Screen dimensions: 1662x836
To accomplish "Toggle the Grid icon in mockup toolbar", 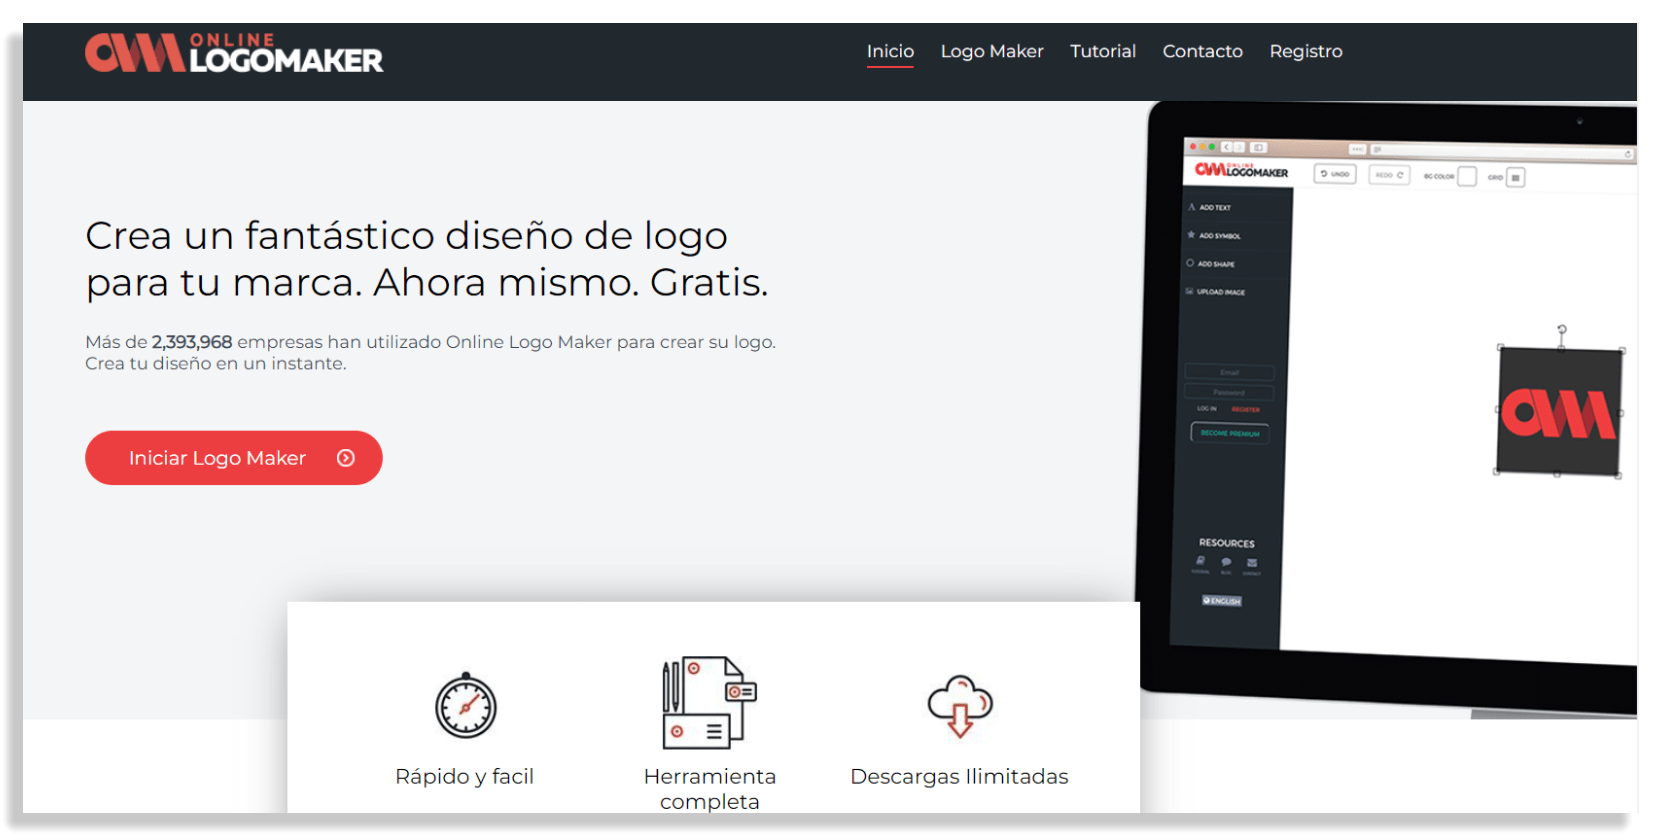I will click(x=1516, y=178).
